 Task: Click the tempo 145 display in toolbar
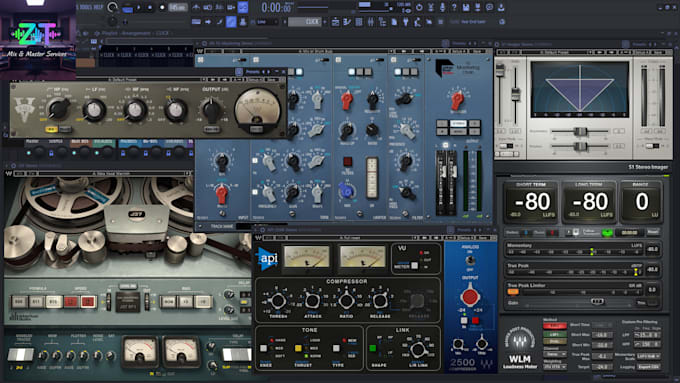click(x=178, y=8)
